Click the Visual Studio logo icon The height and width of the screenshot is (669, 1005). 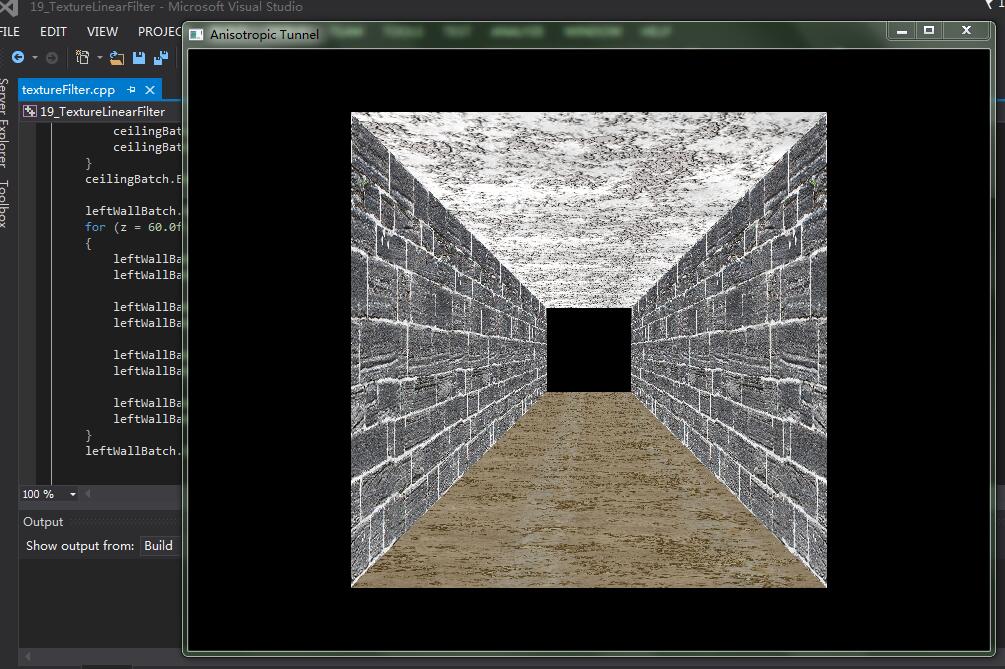pos(10,8)
